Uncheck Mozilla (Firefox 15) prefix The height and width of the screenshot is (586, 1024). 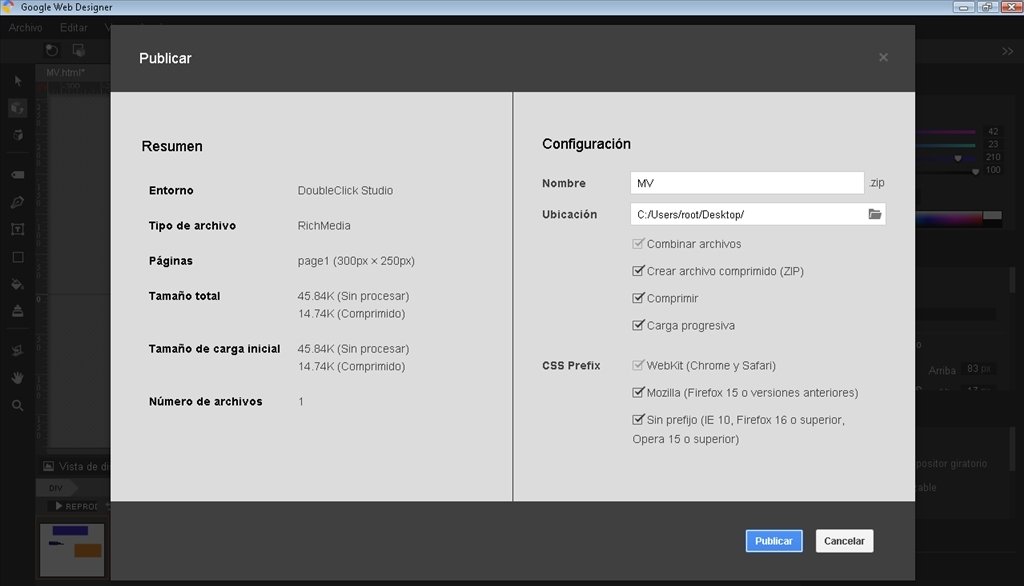638,392
